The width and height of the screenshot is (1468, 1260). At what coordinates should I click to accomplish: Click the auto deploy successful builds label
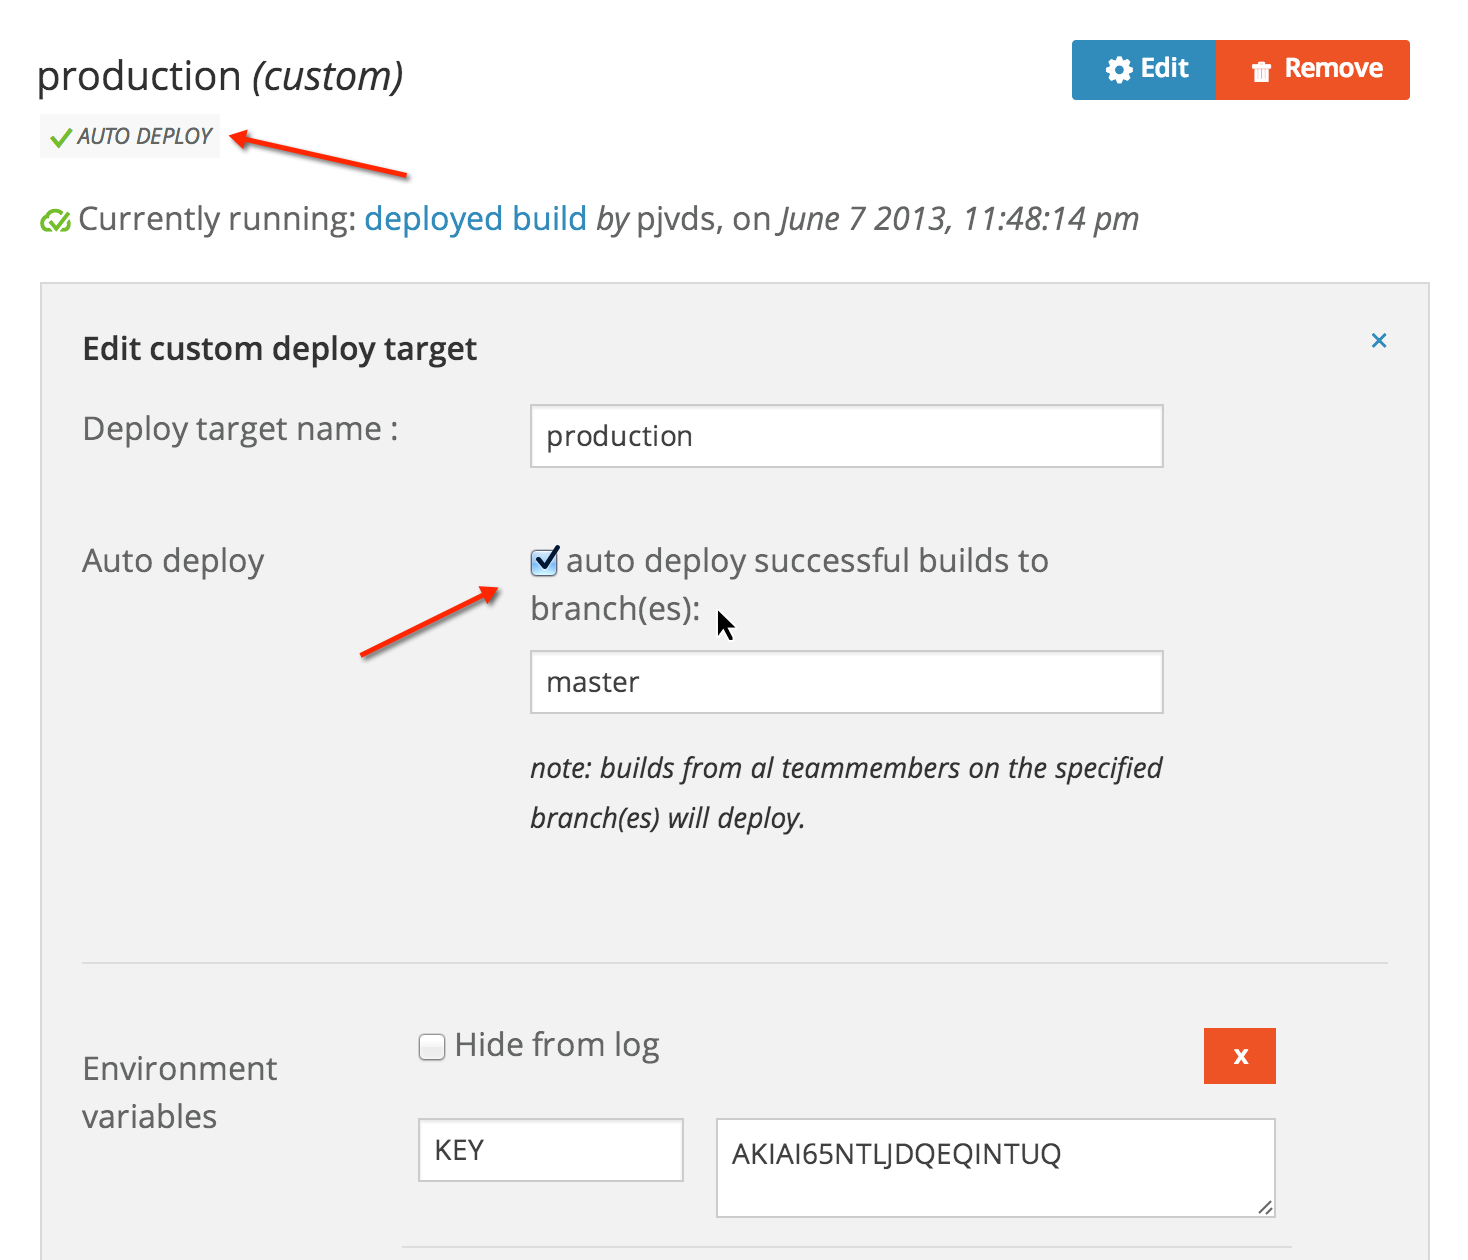click(790, 584)
